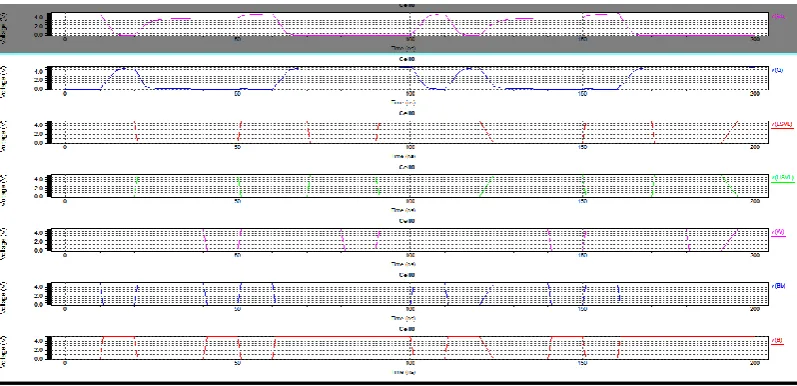This screenshot has height=386, width=797.
Task: Click the red underlined legend of bottom plot
Action: click(x=777, y=340)
